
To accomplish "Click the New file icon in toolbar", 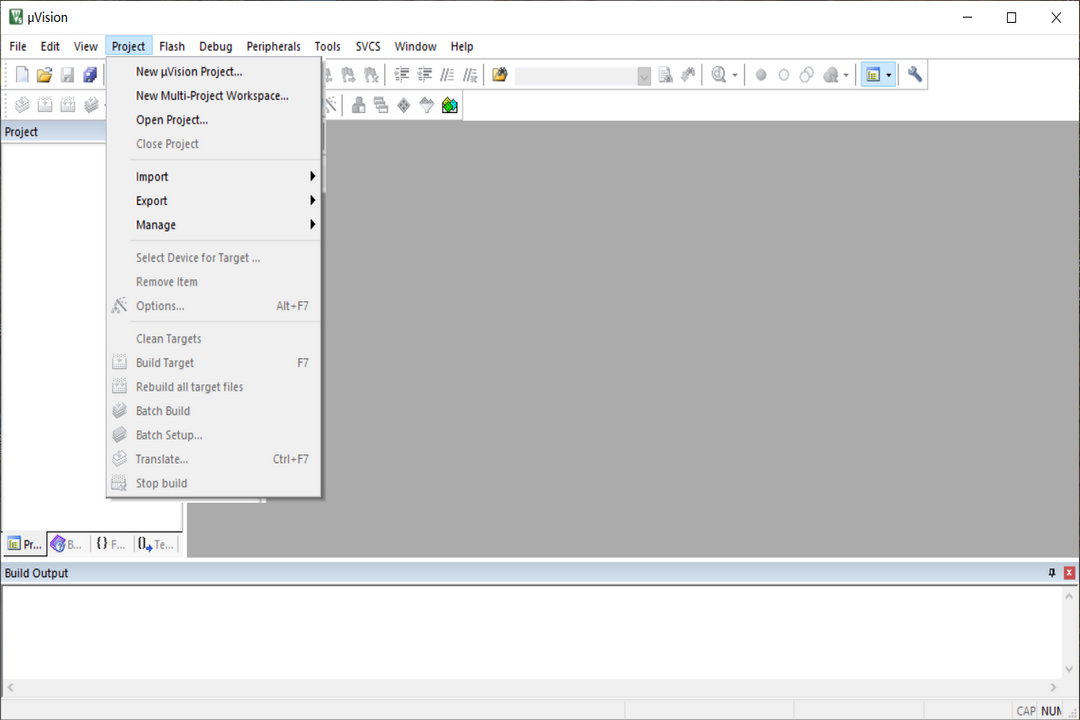I will pos(22,75).
